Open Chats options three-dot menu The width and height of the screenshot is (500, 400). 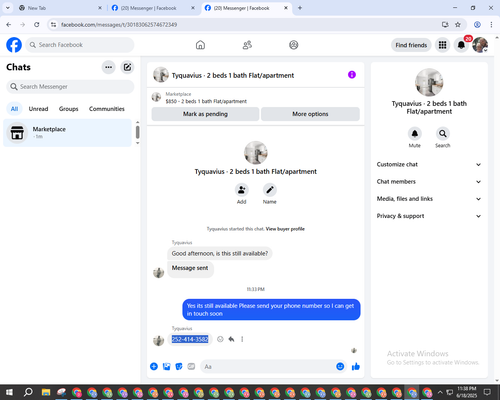[108, 67]
